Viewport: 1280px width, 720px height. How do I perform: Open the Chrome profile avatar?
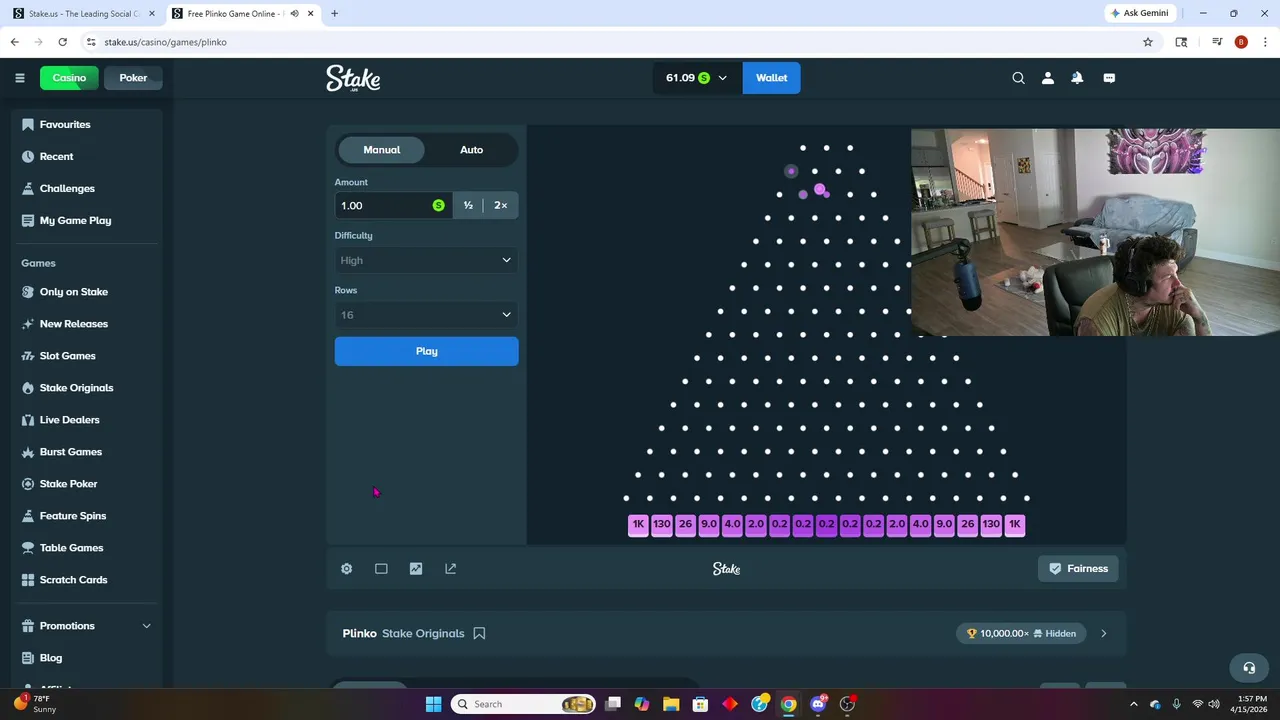click(1241, 42)
